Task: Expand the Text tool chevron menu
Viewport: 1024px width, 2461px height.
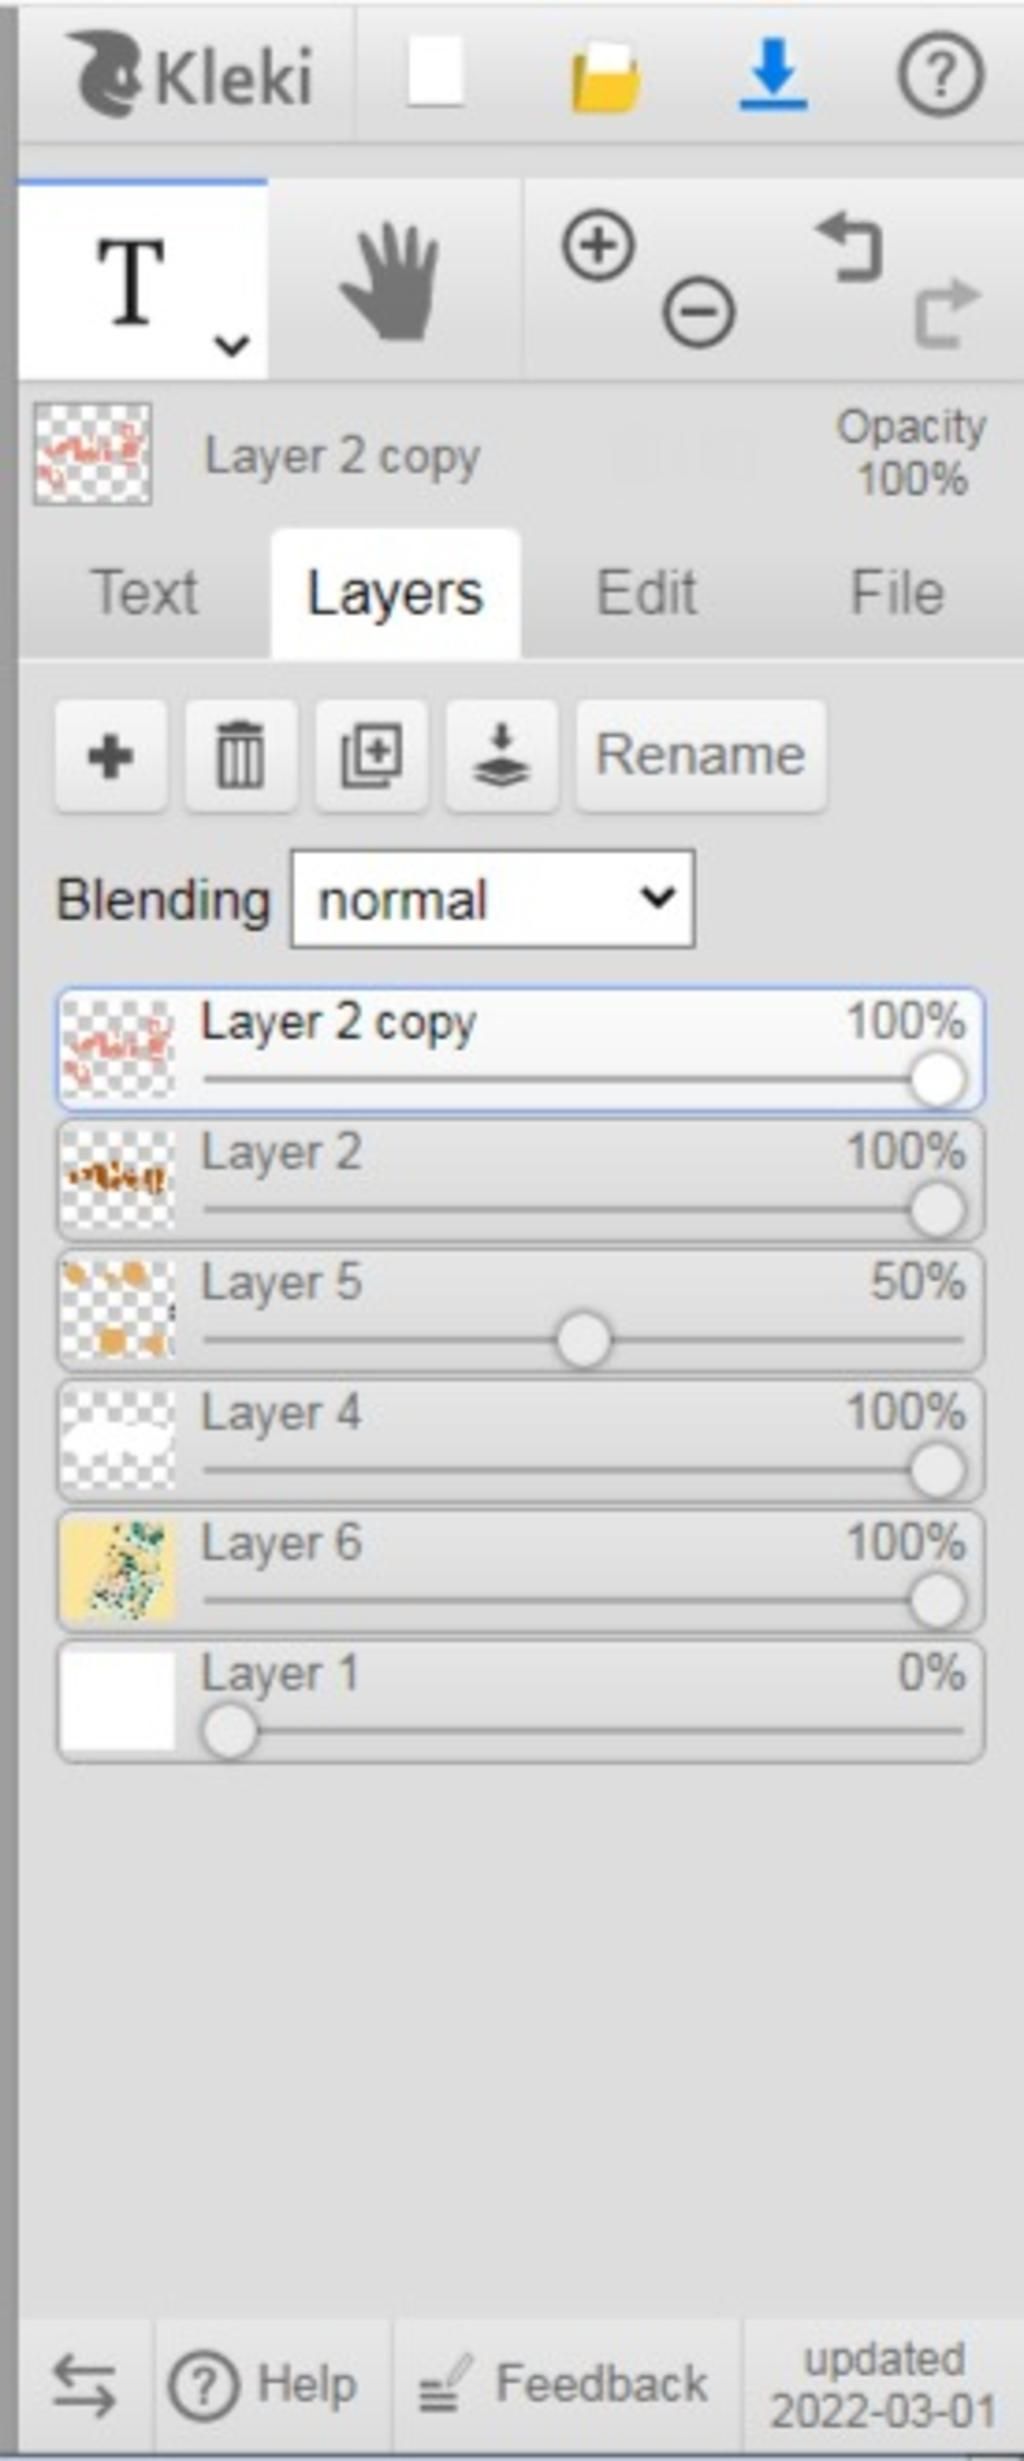Action: coord(232,345)
